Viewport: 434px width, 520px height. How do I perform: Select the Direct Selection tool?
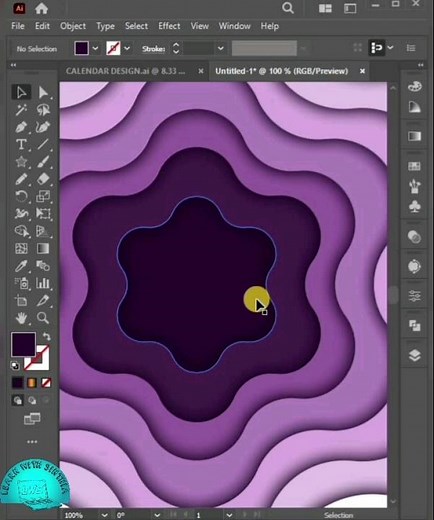43,92
